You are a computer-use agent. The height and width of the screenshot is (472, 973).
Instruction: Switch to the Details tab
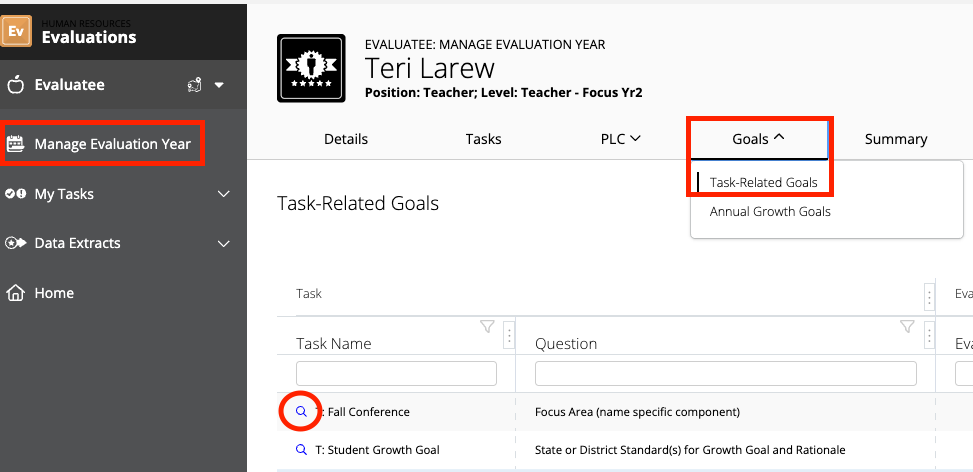pyautogui.click(x=346, y=139)
